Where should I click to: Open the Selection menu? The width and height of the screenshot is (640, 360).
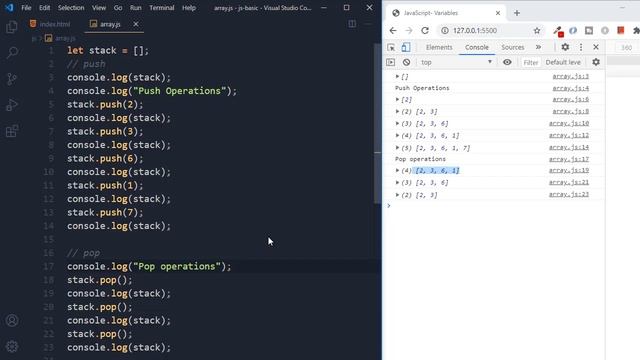pos(71,8)
